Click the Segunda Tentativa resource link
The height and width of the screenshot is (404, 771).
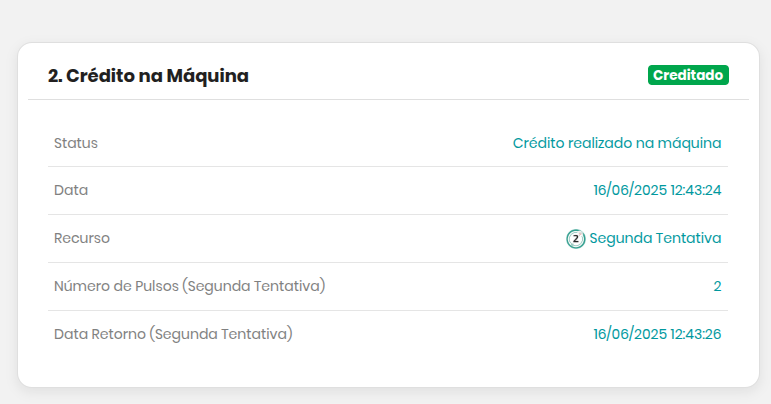tap(655, 238)
